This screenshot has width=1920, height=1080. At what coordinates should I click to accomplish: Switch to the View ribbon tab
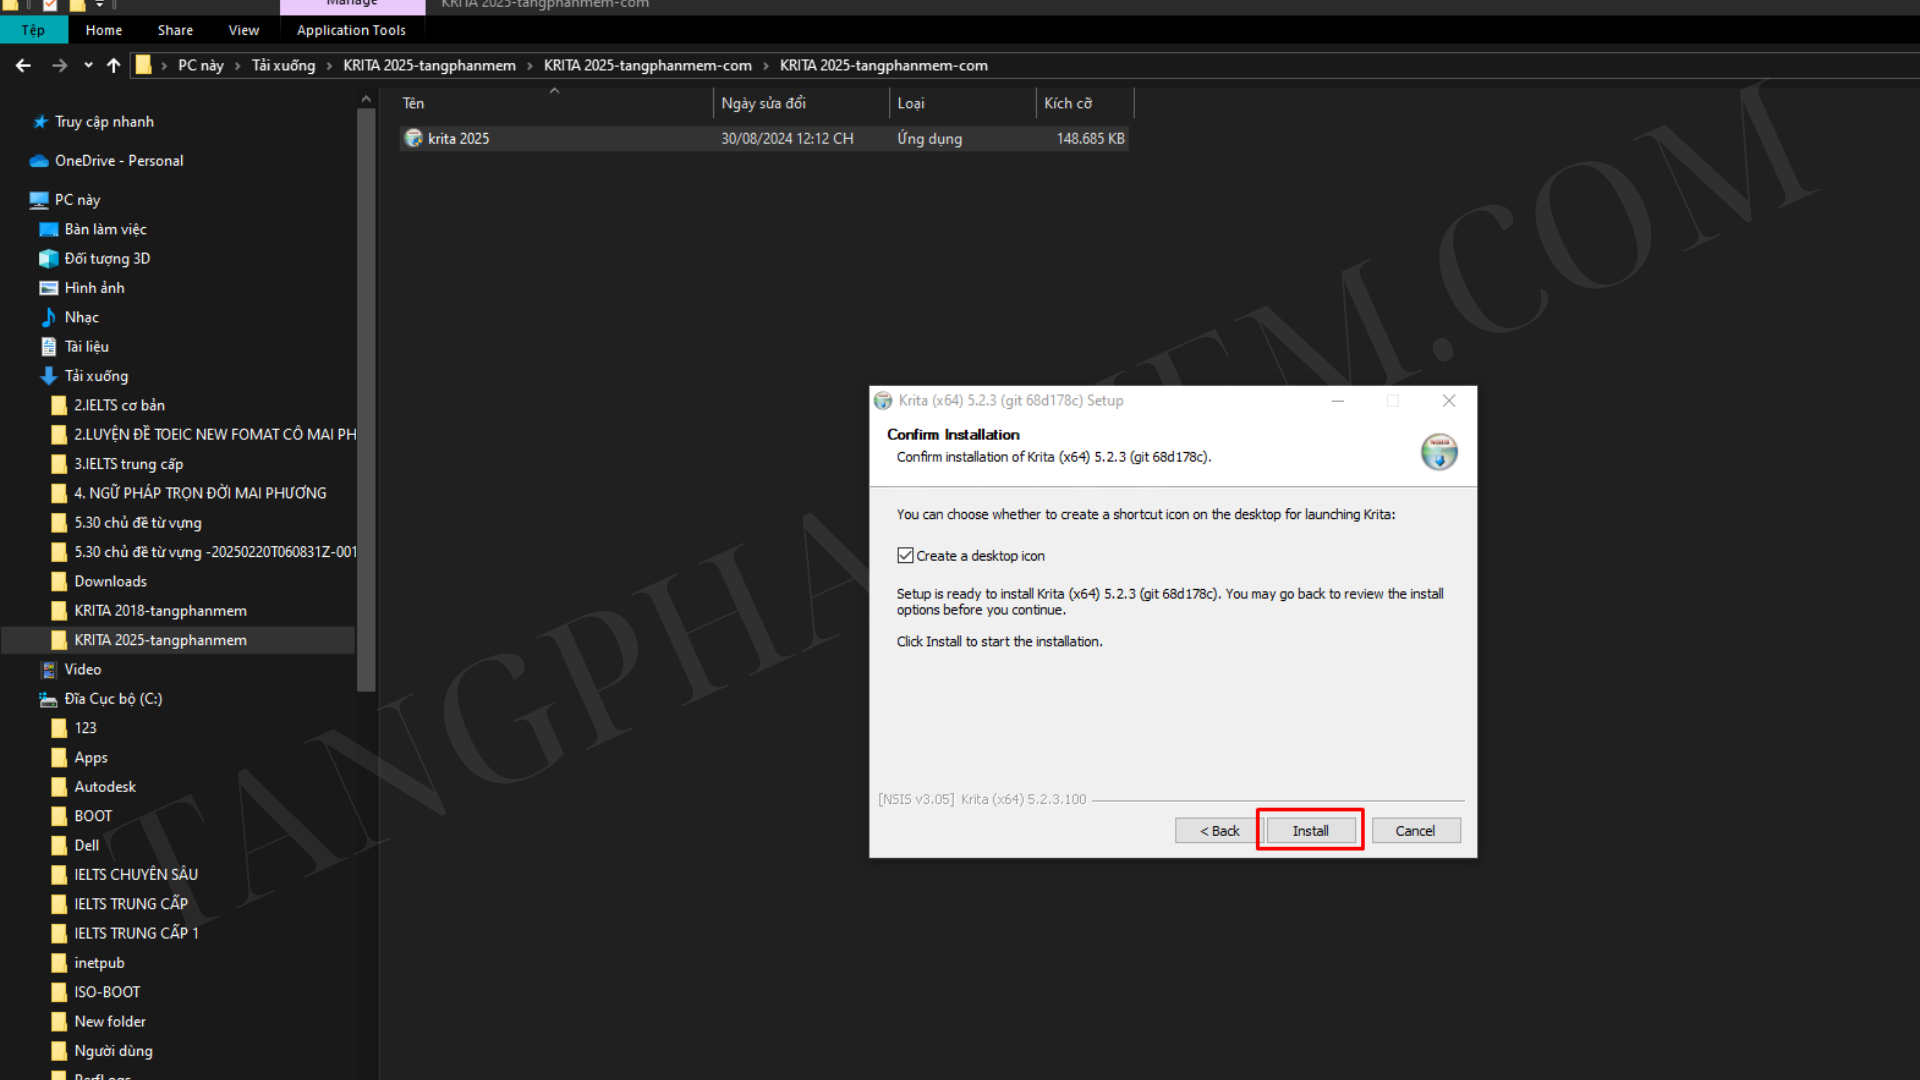(x=243, y=30)
